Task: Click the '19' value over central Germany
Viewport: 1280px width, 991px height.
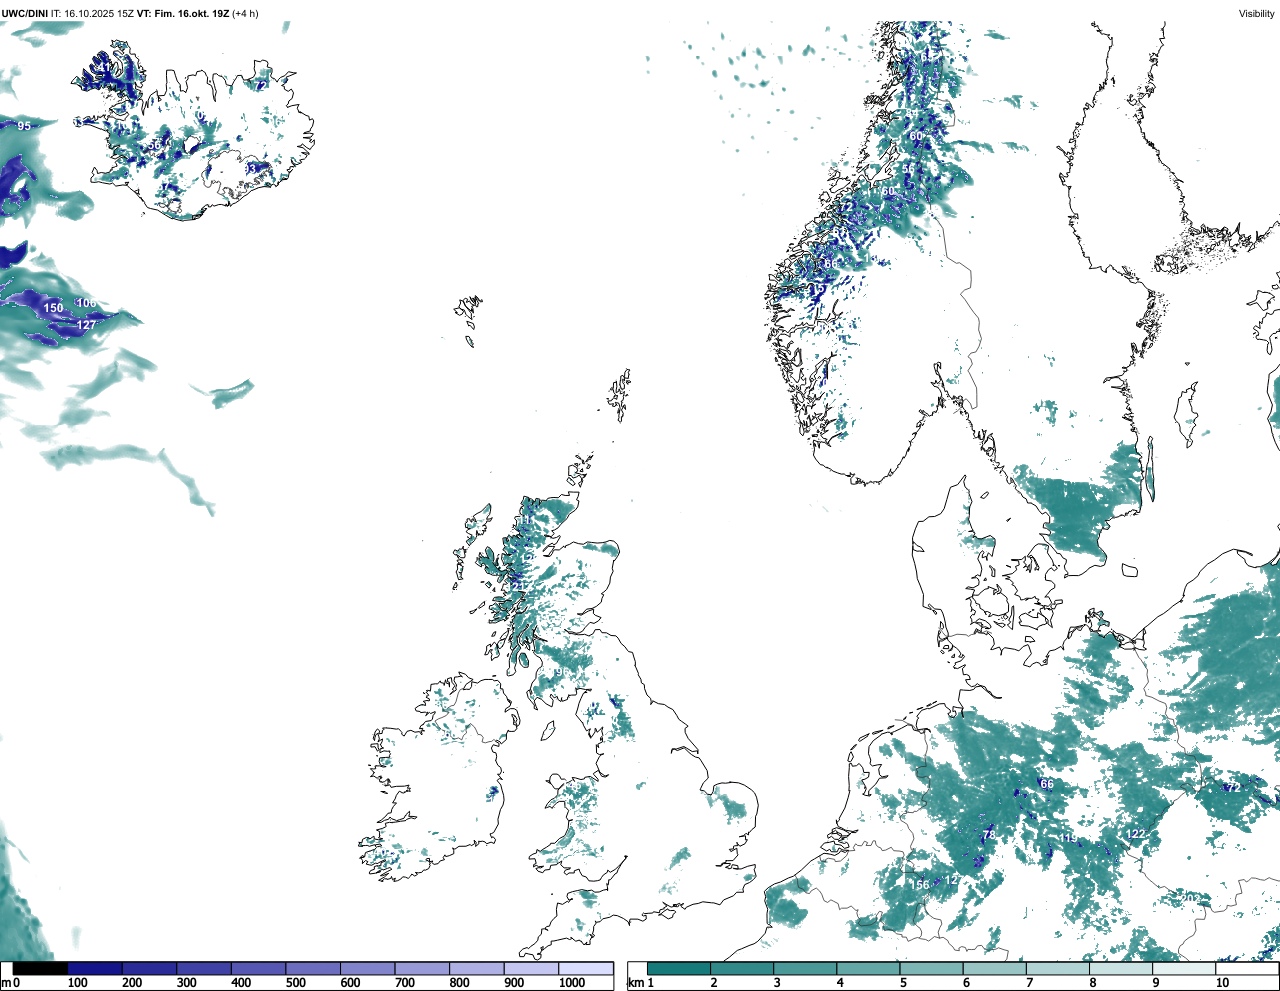Action: coord(1070,838)
